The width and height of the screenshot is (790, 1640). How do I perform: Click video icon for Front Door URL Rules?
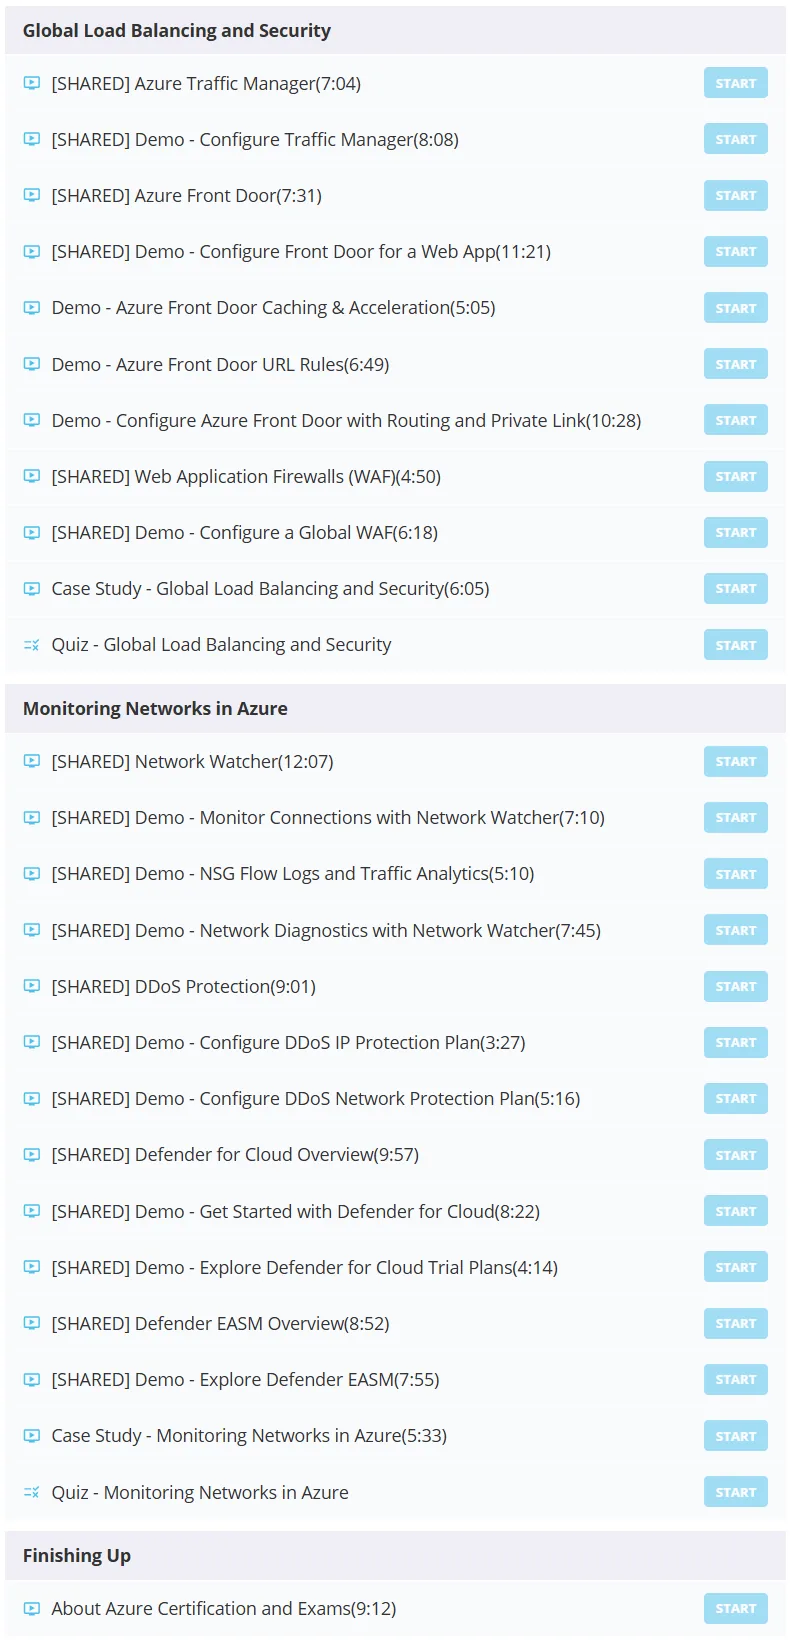tap(32, 364)
